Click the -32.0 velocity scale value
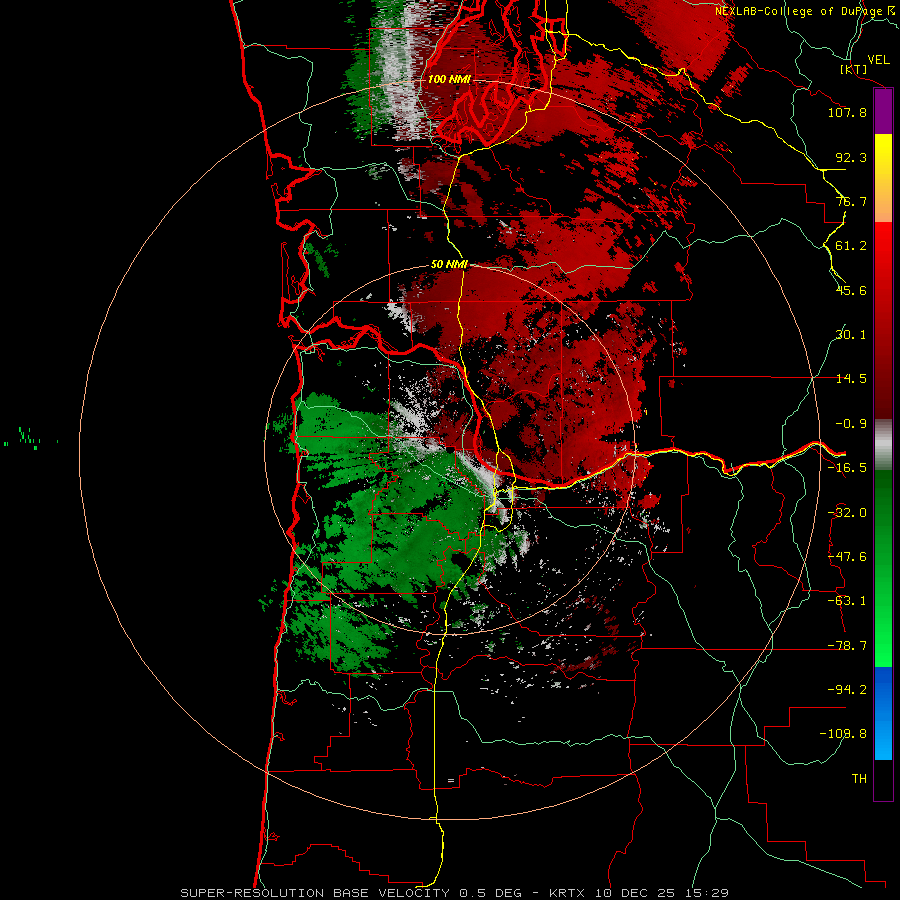Viewport: 900px width, 900px height. point(847,513)
